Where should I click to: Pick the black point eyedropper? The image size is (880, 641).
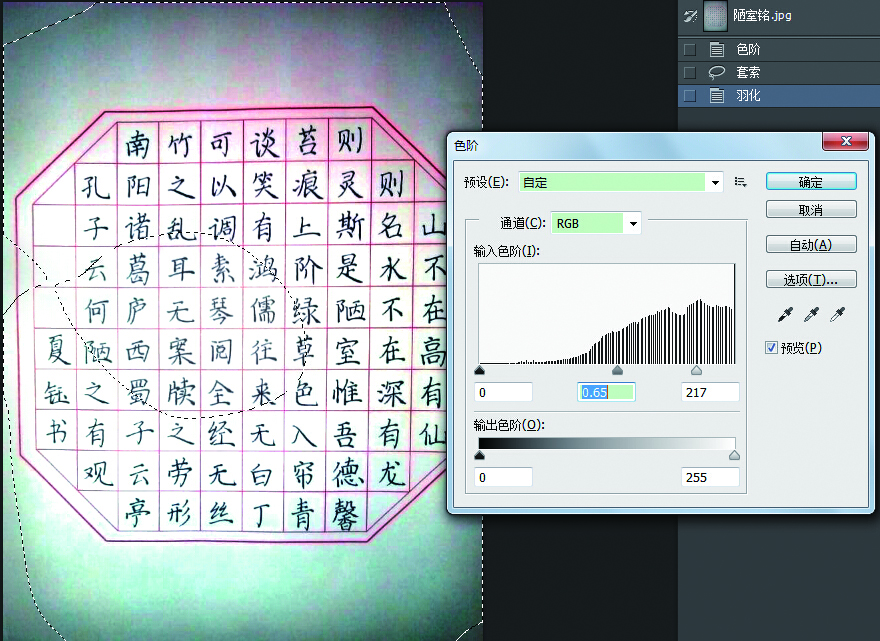pyautogui.click(x=785, y=315)
